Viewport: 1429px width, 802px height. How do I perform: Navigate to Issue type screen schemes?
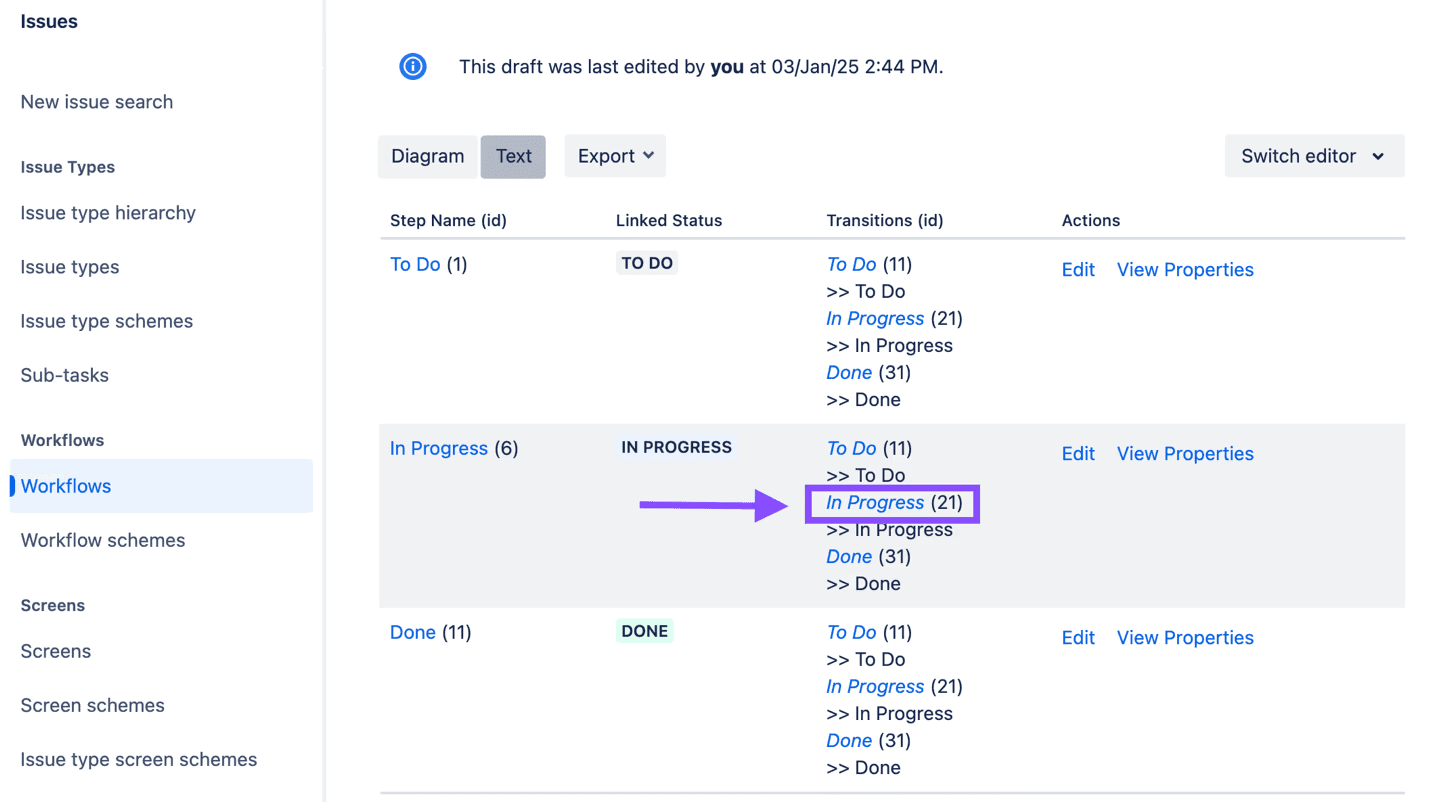[138, 759]
